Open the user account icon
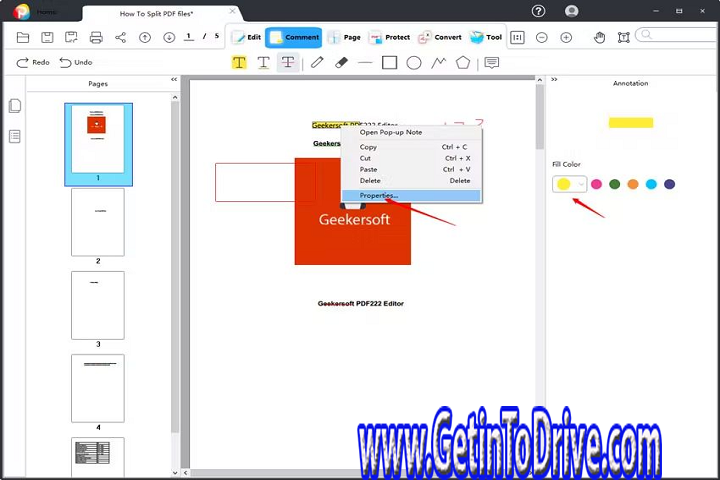 point(571,11)
